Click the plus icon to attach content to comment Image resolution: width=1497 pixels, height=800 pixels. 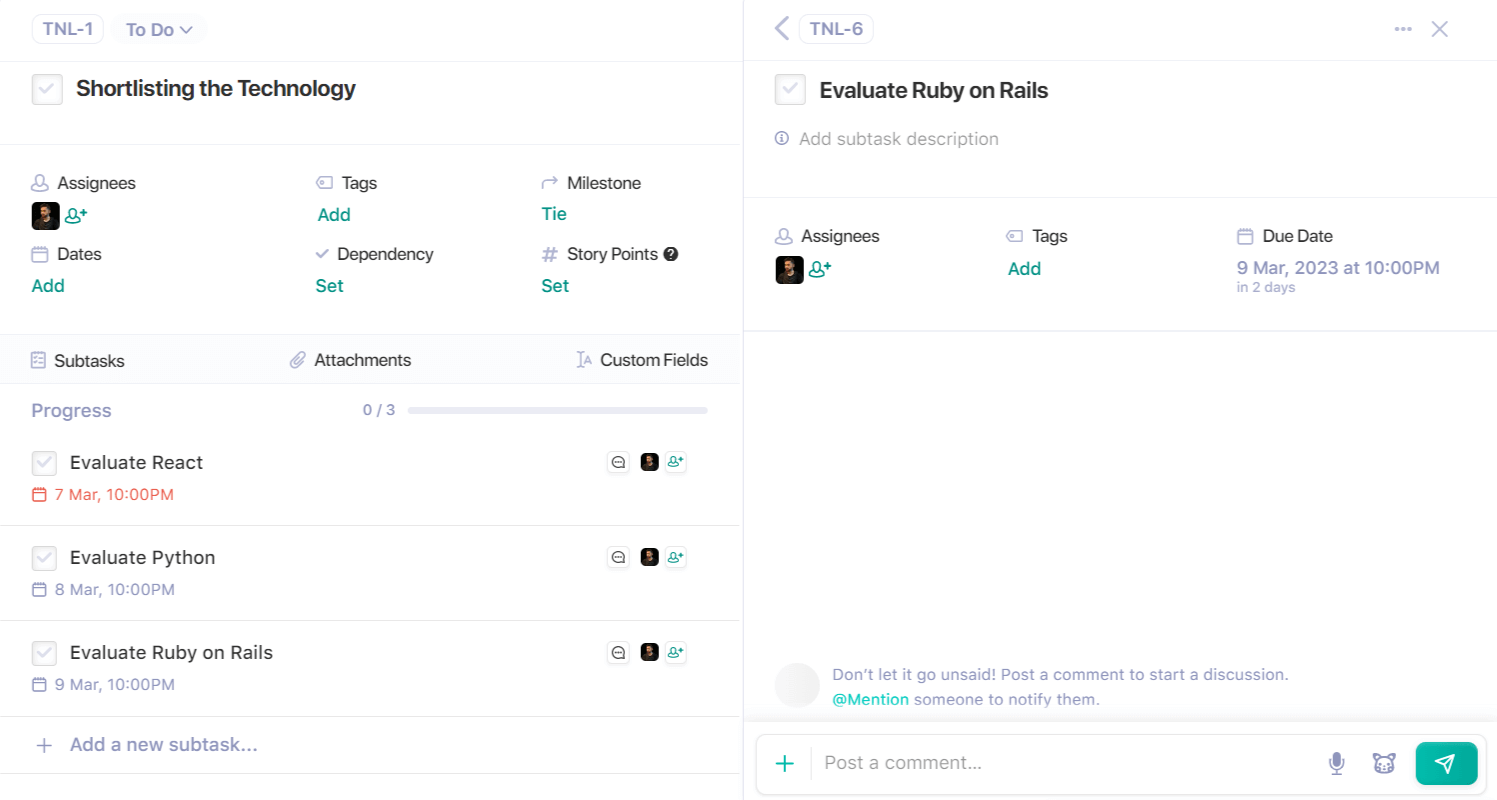coord(784,763)
